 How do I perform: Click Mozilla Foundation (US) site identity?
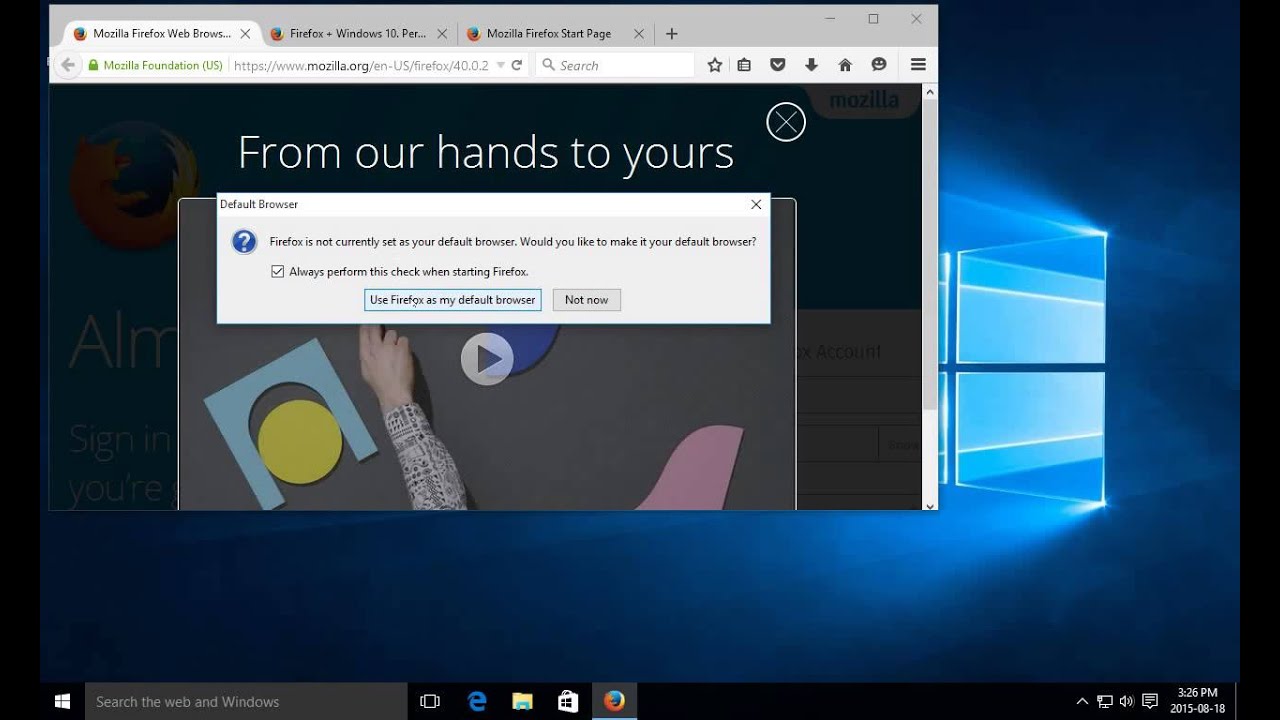156,65
